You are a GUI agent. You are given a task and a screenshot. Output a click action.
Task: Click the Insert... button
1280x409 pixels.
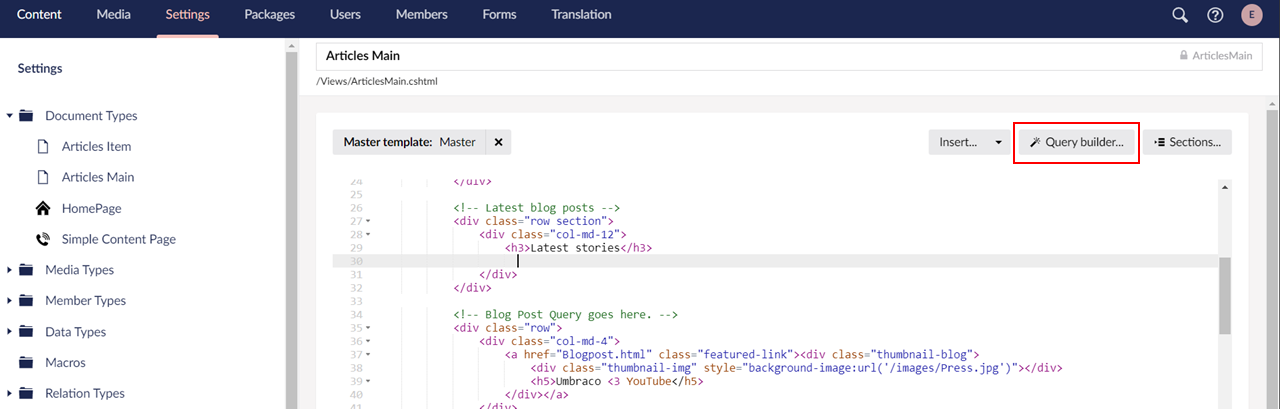click(958, 142)
